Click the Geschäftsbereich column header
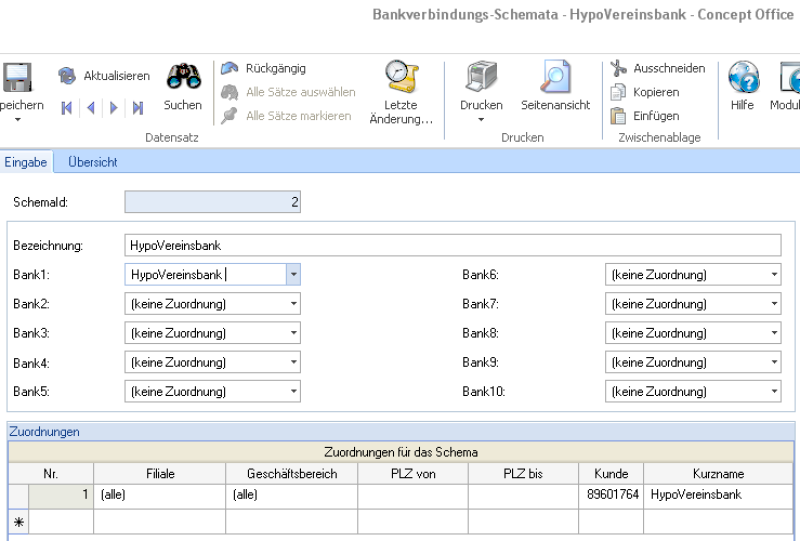 coord(292,474)
